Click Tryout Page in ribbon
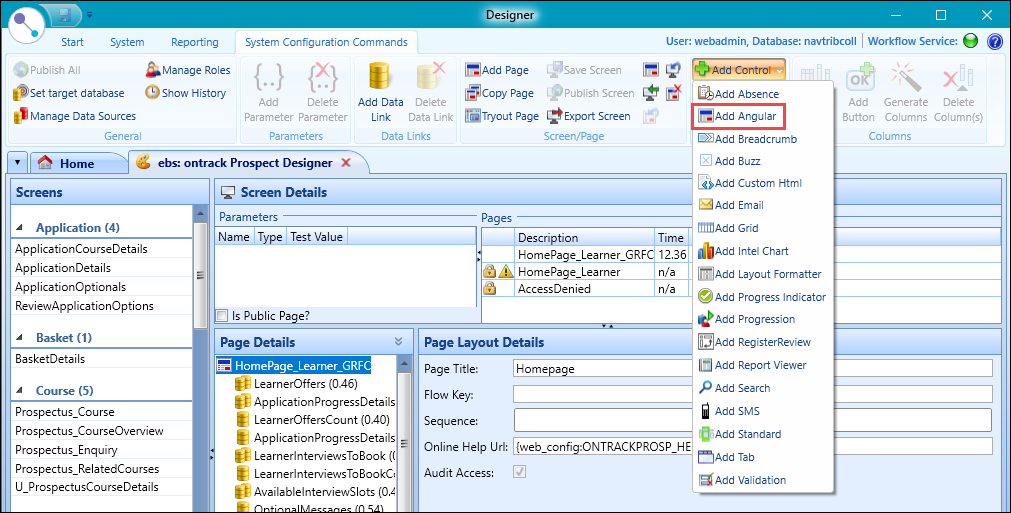1011x513 pixels. (x=502, y=116)
